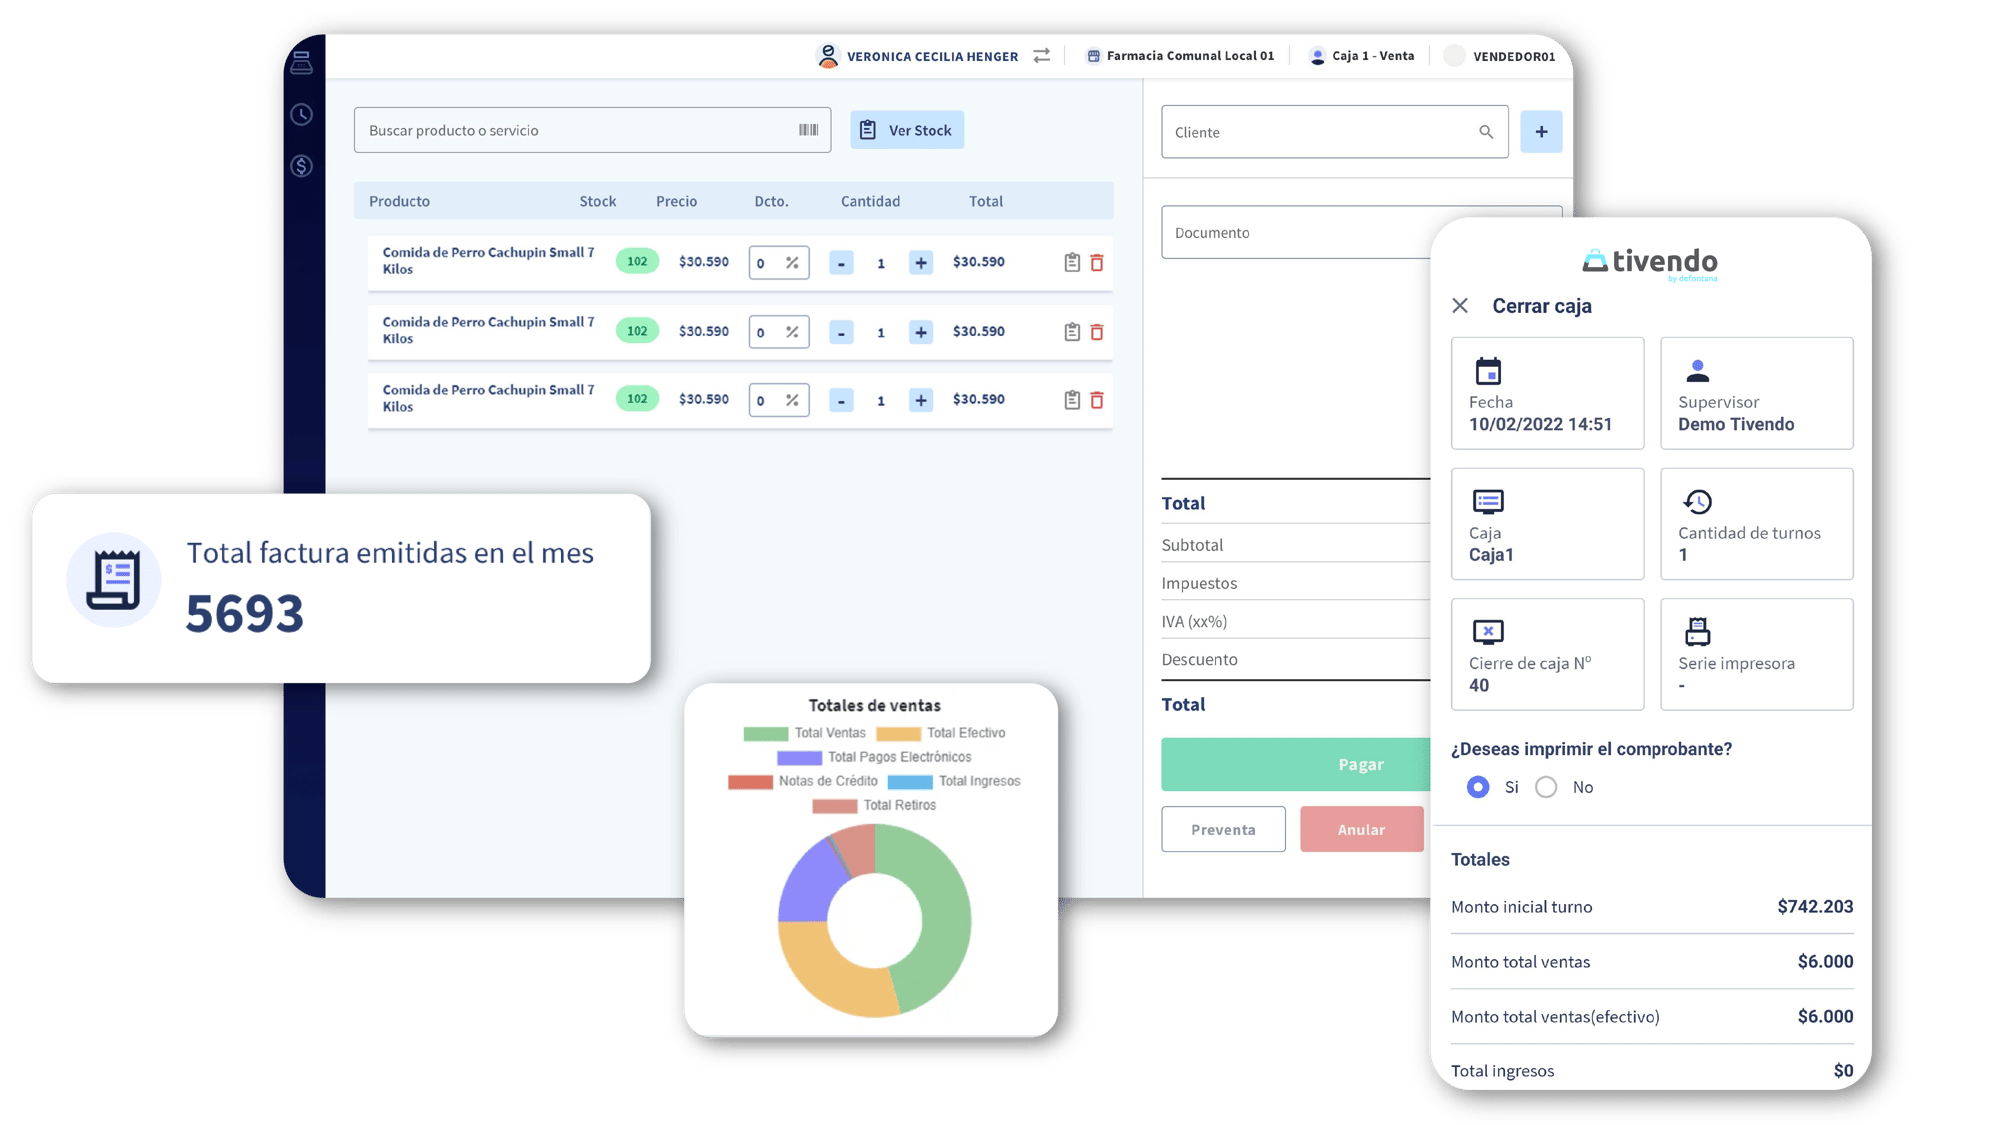
Task: Close the Cerrar caja panel
Action: [1460, 306]
